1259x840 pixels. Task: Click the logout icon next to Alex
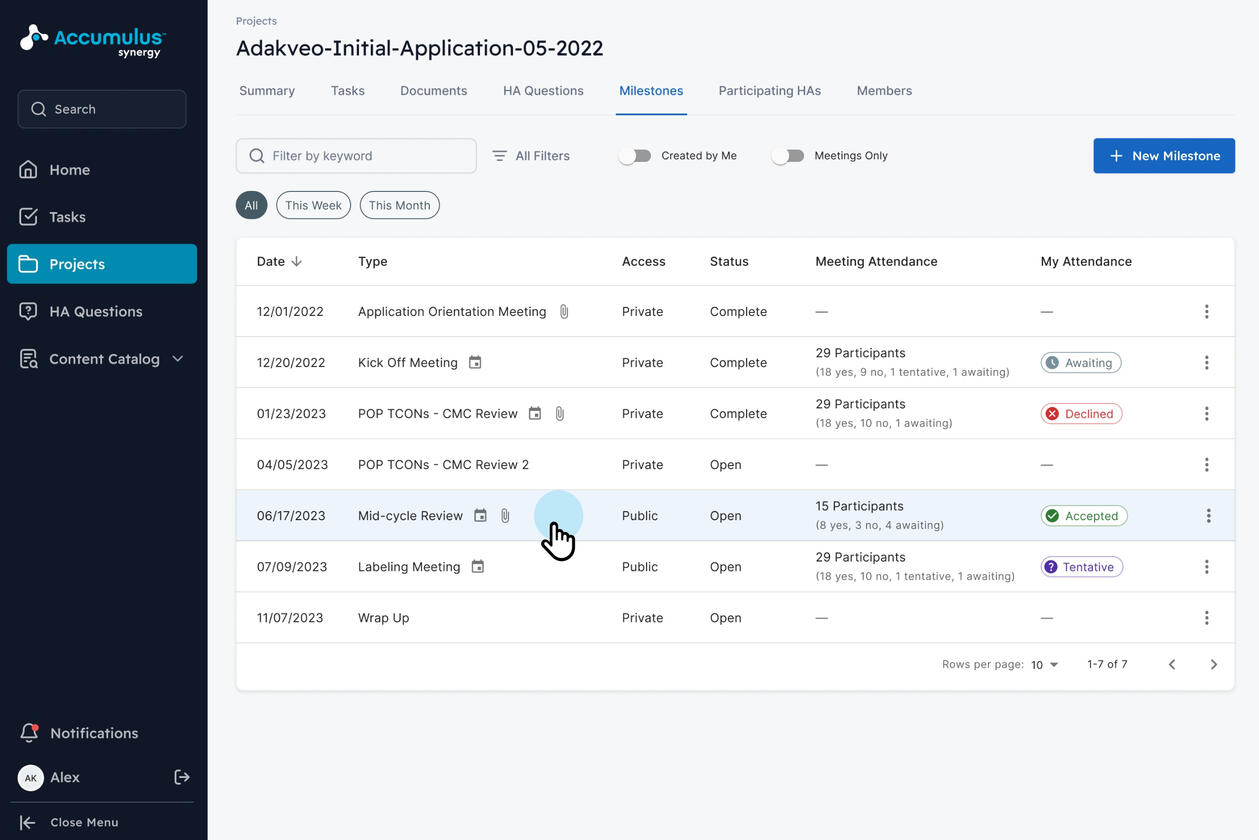(x=182, y=777)
